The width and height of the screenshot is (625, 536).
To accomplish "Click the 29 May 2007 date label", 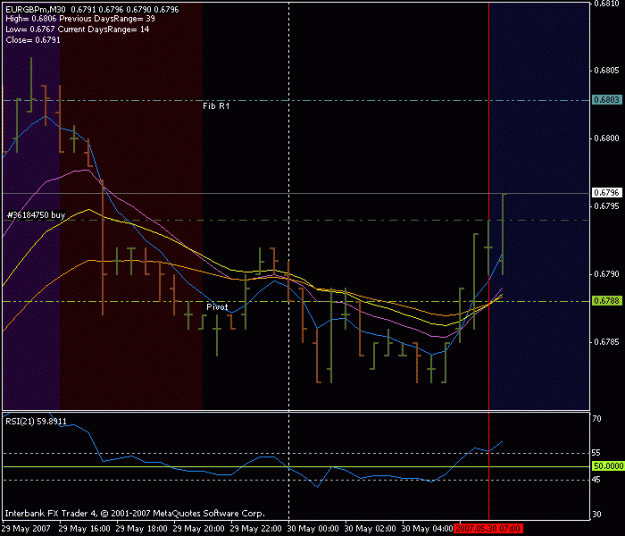I will coord(26,529).
